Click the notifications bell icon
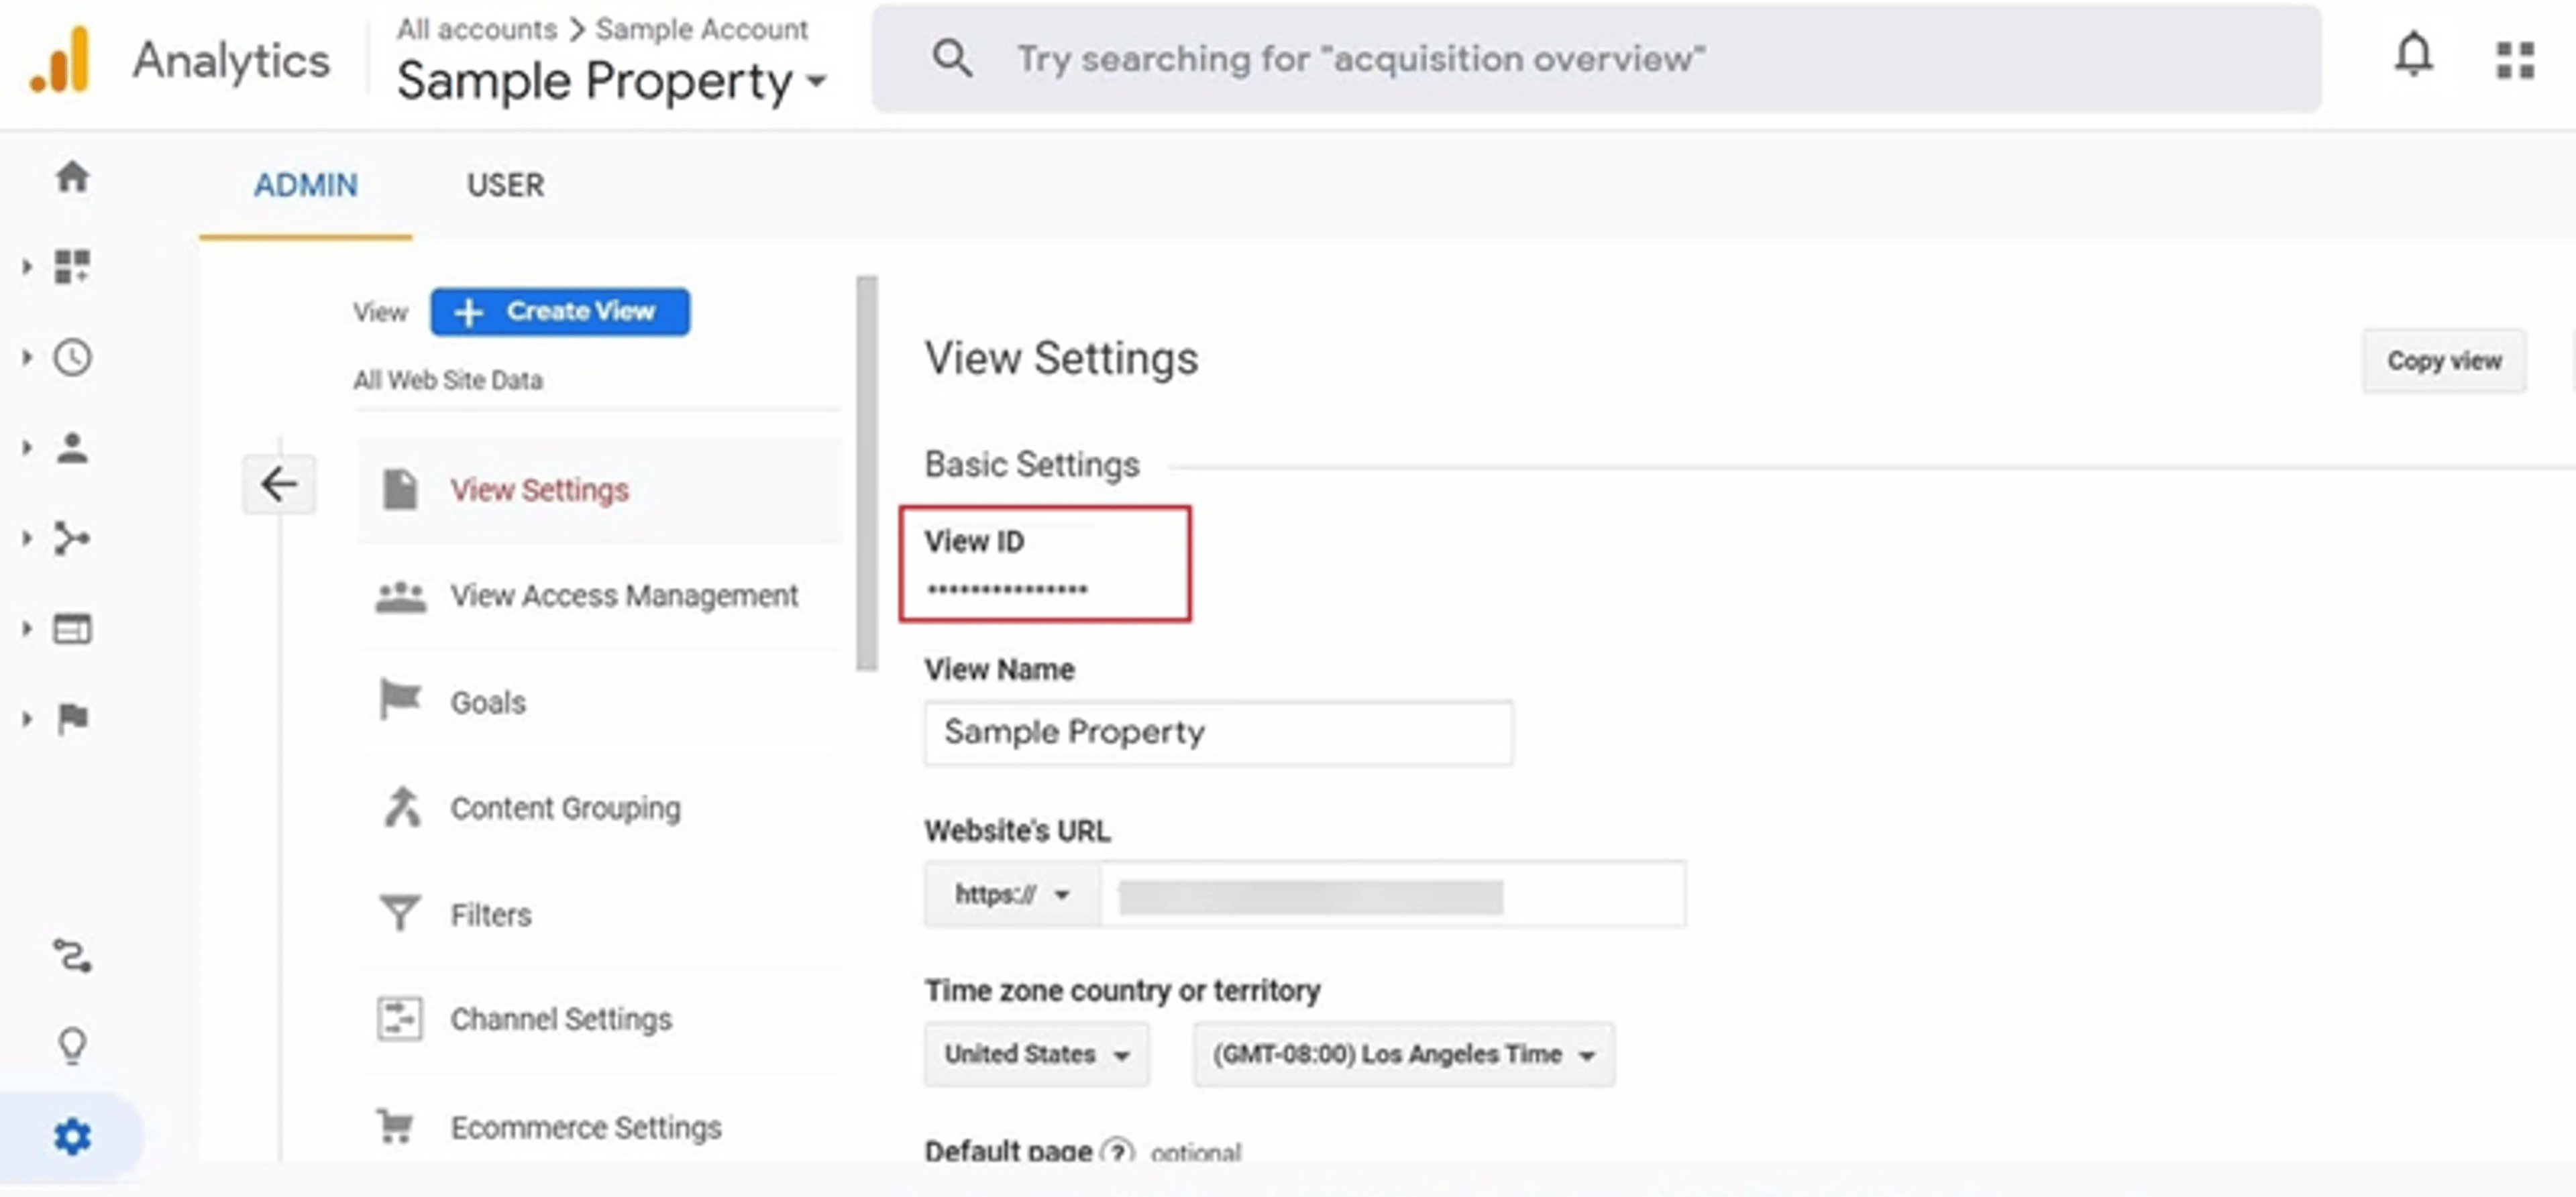Viewport: 2576px width, 1197px height. click(x=2413, y=55)
